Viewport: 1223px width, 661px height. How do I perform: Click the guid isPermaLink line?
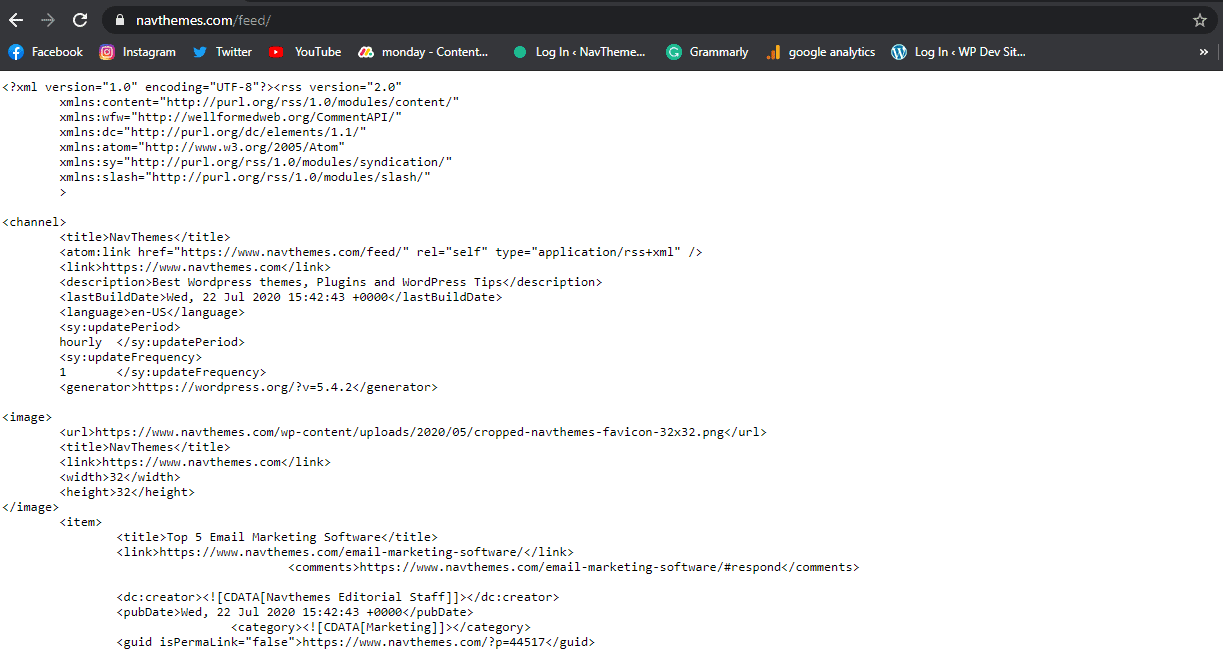[356, 642]
